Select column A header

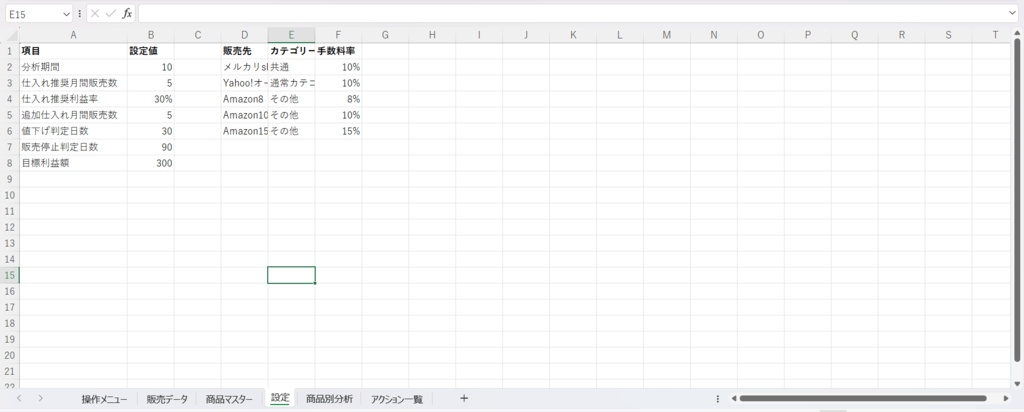point(73,35)
